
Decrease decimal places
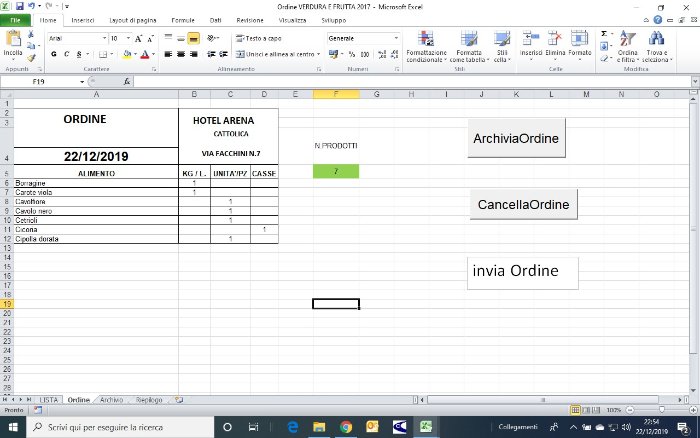(x=394, y=54)
